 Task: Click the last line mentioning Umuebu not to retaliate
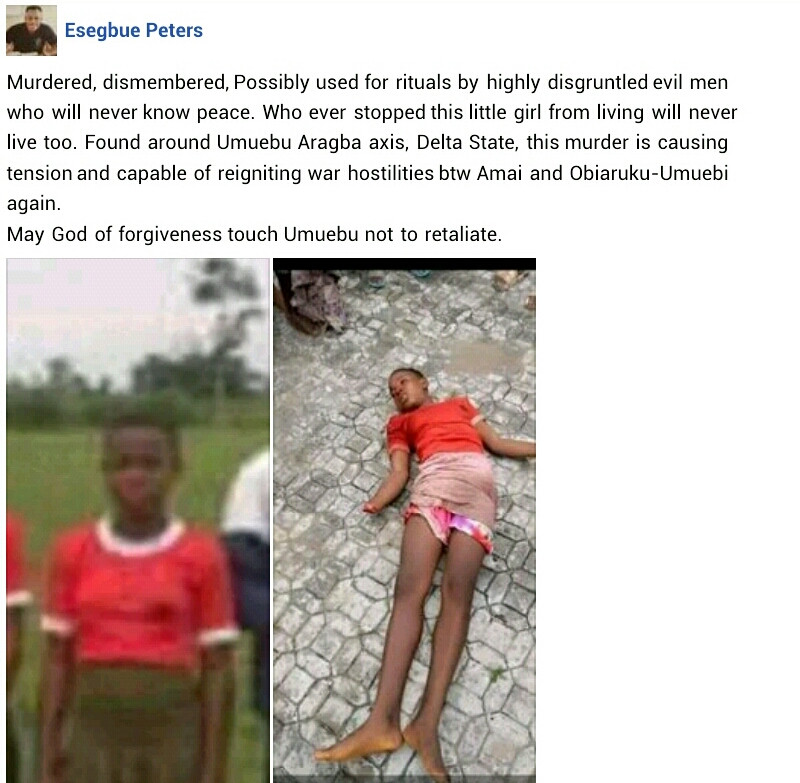tap(254, 234)
